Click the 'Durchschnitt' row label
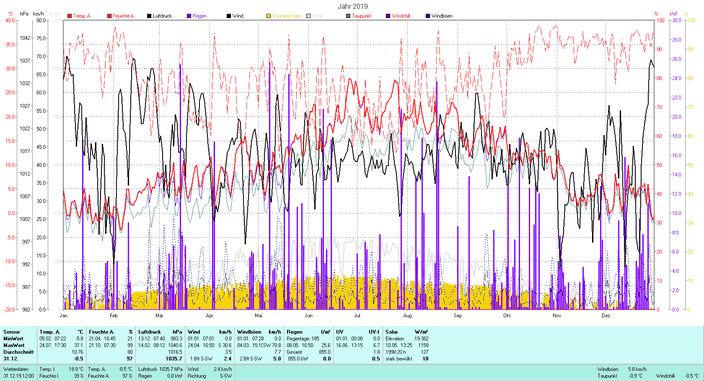Image resolution: width=704 pixels, height=381 pixels. (18, 352)
